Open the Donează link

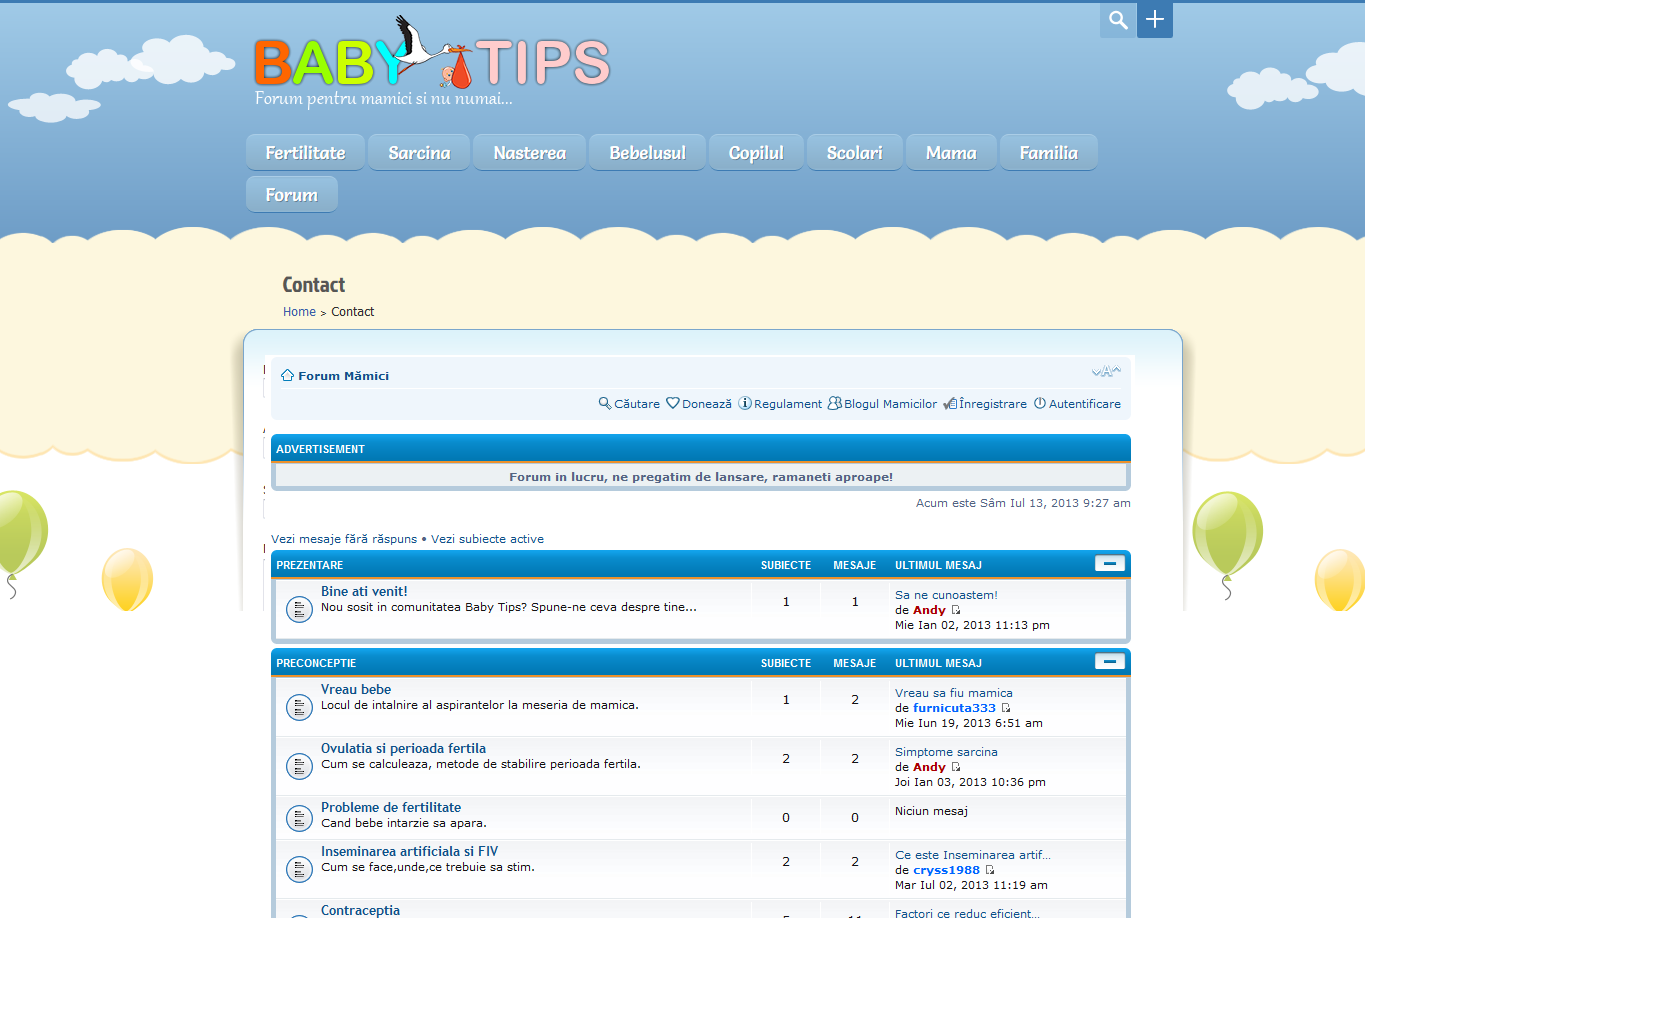click(x=706, y=404)
